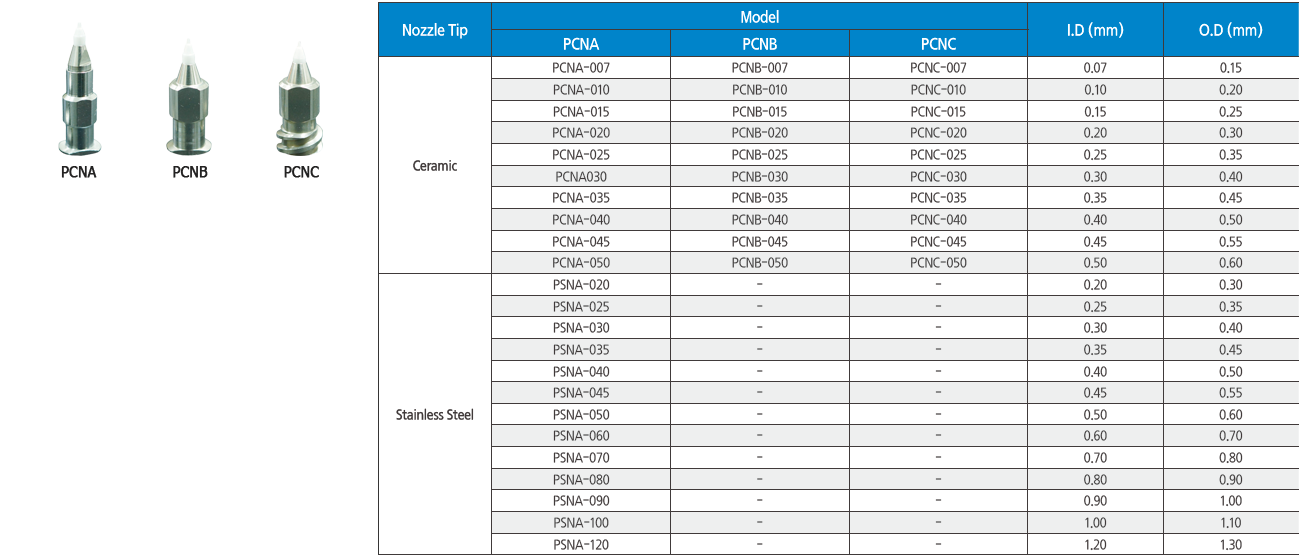Click the PSNA-120 model cell
Image resolution: width=1300 pixels, height=556 pixels.
[580, 545]
